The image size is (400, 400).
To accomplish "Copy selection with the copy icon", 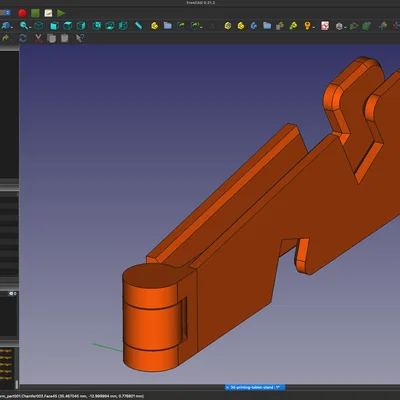I will [52, 38].
